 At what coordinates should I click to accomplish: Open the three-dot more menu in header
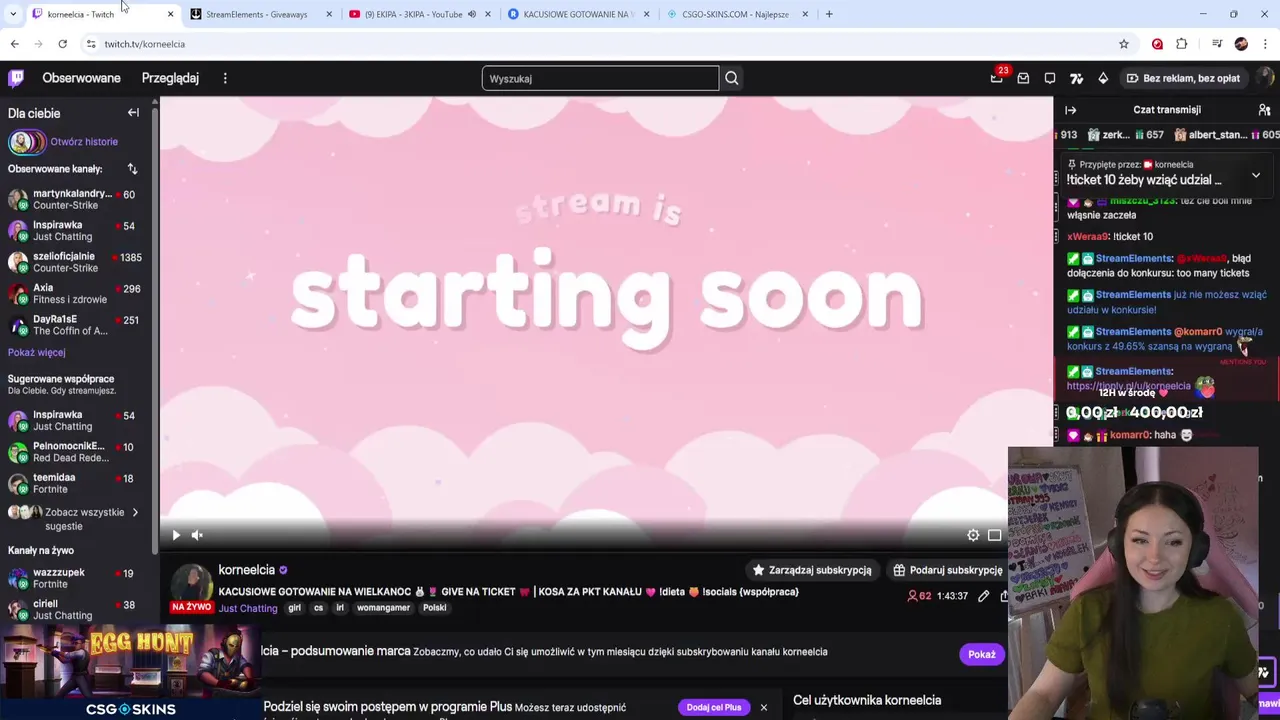tap(225, 78)
